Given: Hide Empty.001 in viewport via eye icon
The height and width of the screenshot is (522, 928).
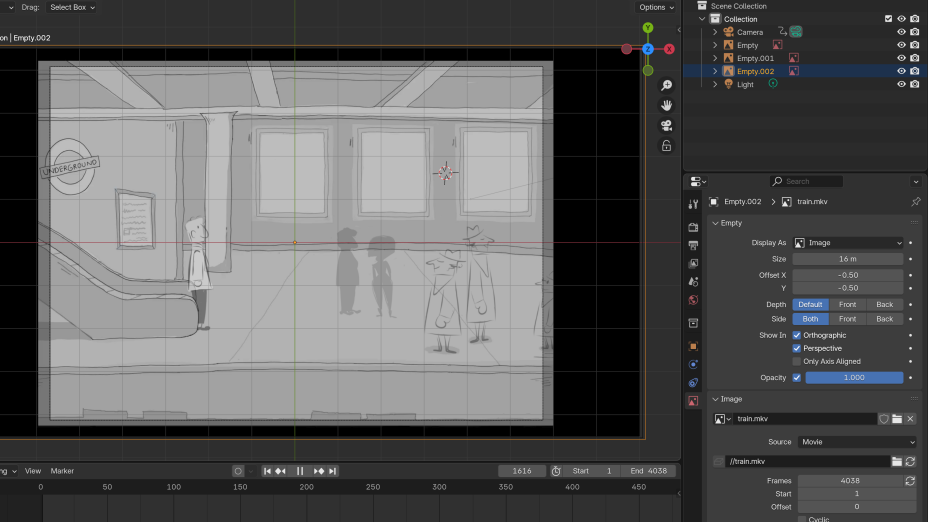Looking at the screenshot, I should (x=901, y=58).
